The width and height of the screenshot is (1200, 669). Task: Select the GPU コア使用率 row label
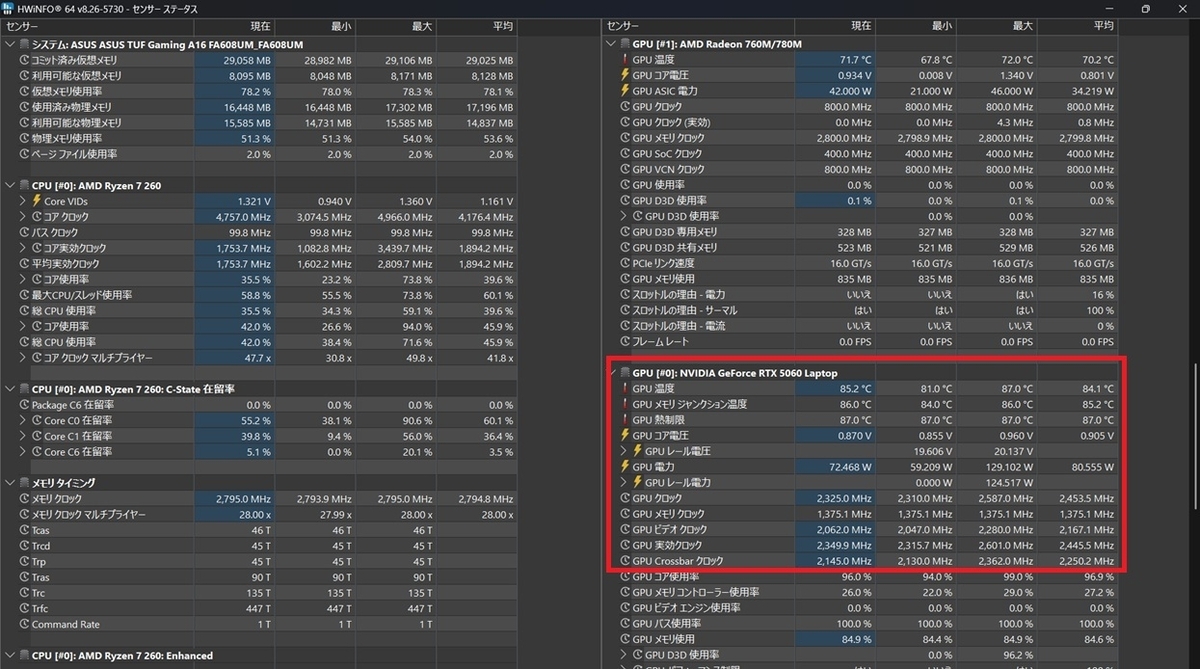pyautogui.click(x=667, y=577)
